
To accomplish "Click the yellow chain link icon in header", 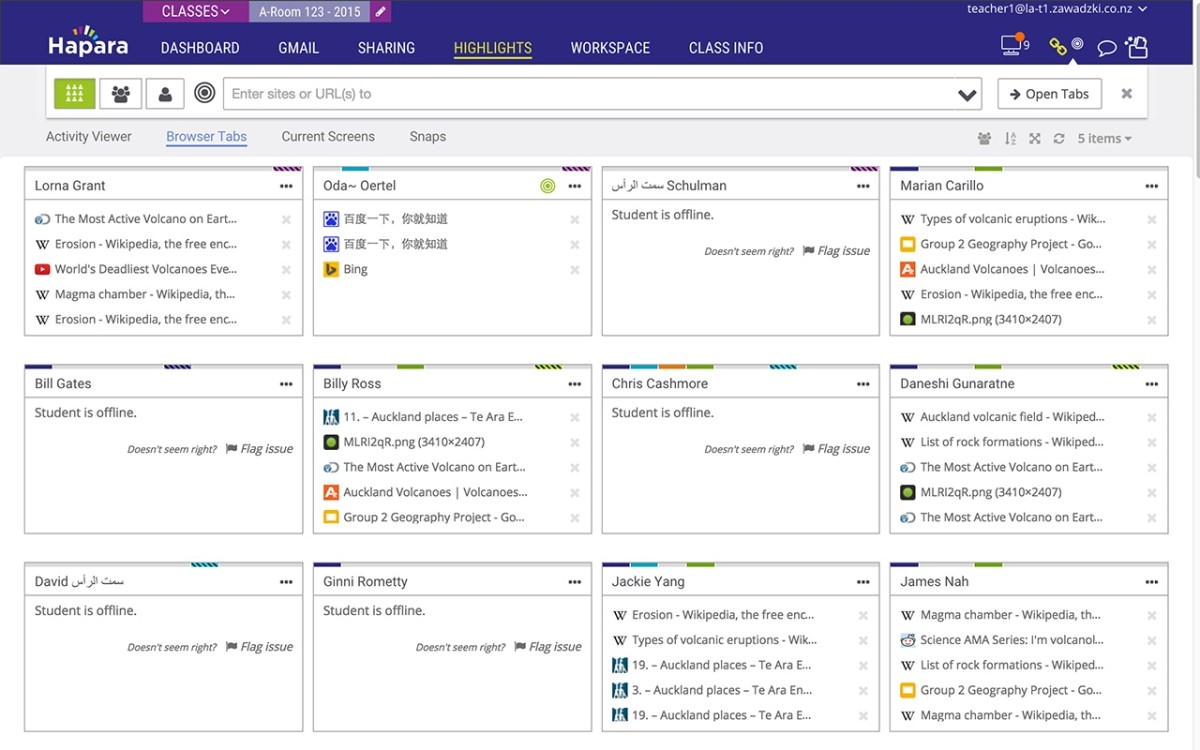I will 1058,46.
